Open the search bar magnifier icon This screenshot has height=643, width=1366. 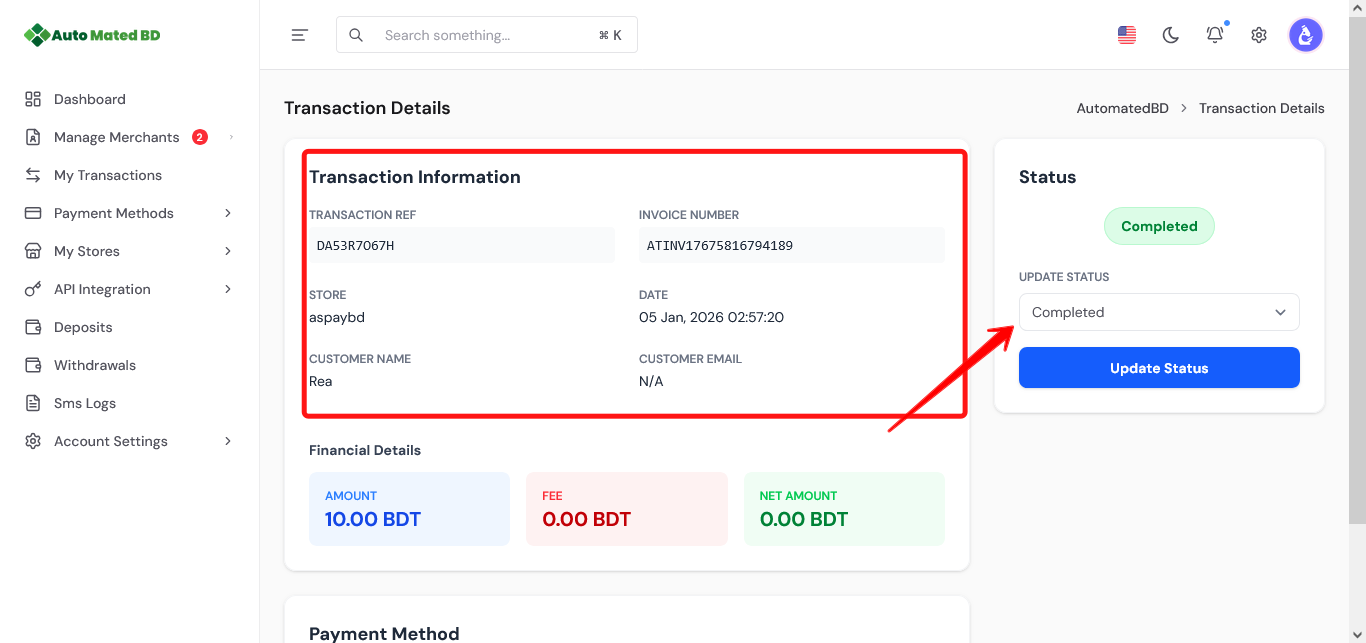[x=356, y=34]
